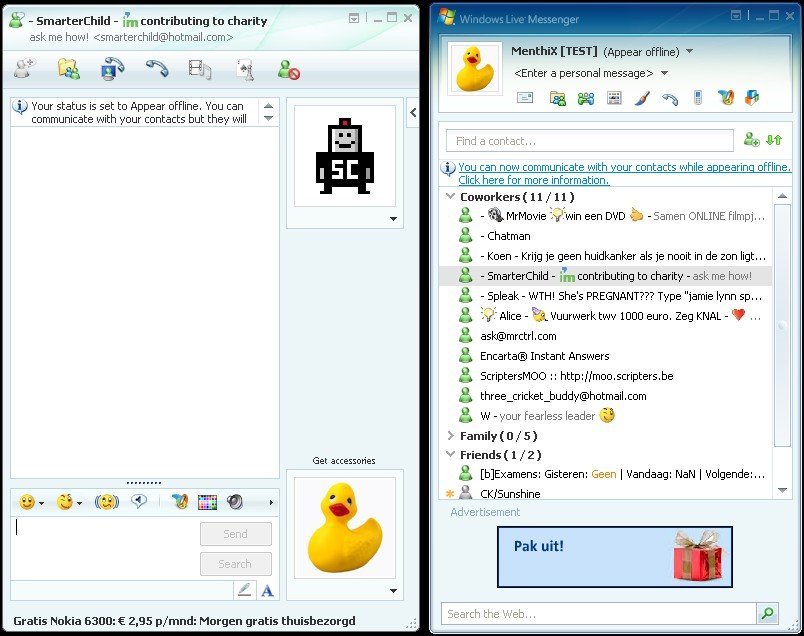This screenshot has height=636, width=804.
Task: Click the grayed-out Send button
Action: coord(235,534)
